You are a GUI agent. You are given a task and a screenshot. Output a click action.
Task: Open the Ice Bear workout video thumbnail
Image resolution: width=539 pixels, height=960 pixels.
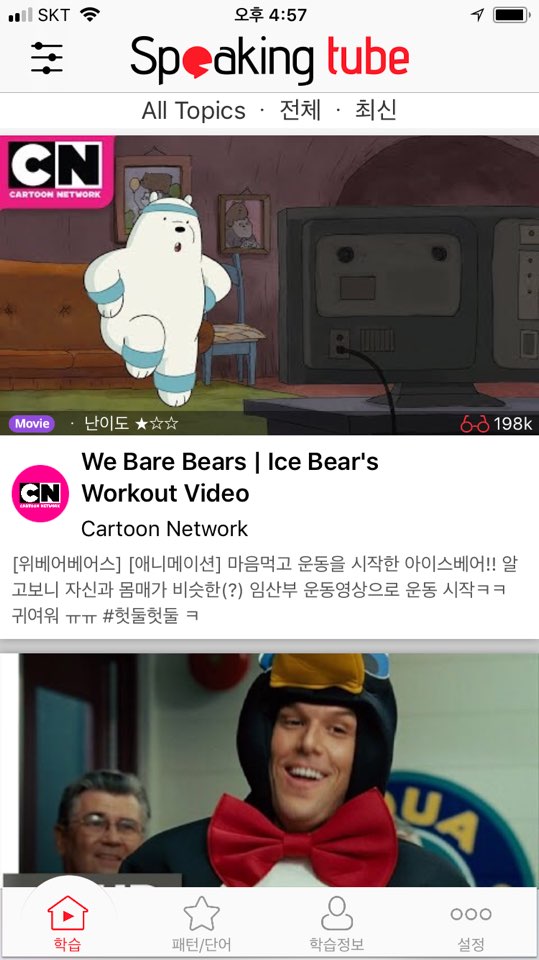coord(270,285)
